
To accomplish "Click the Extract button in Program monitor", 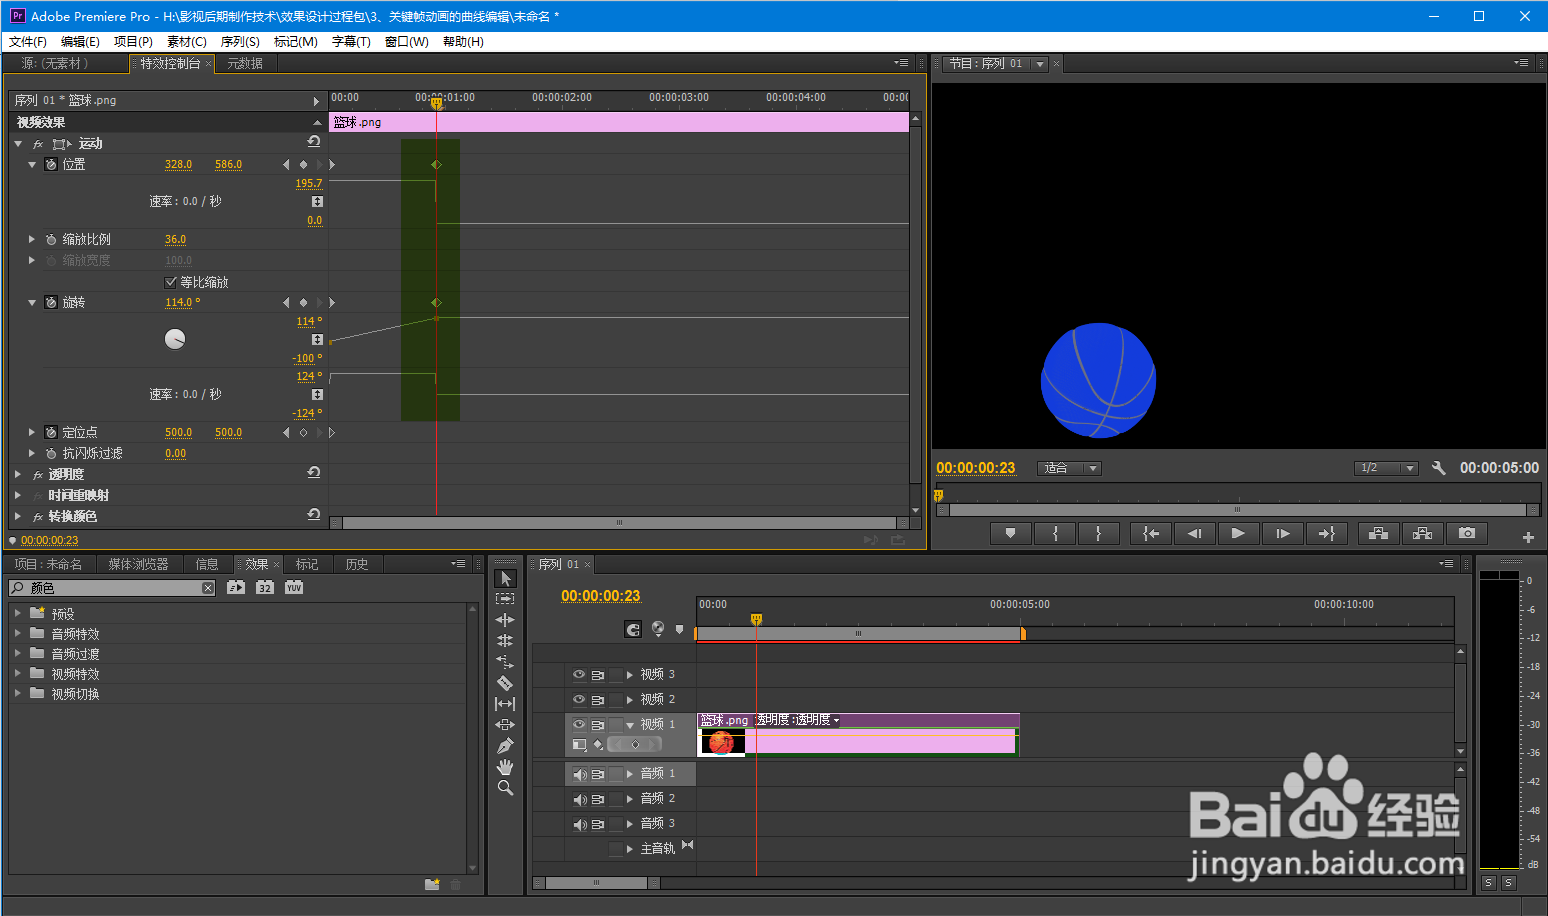I will click(1422, 534).
